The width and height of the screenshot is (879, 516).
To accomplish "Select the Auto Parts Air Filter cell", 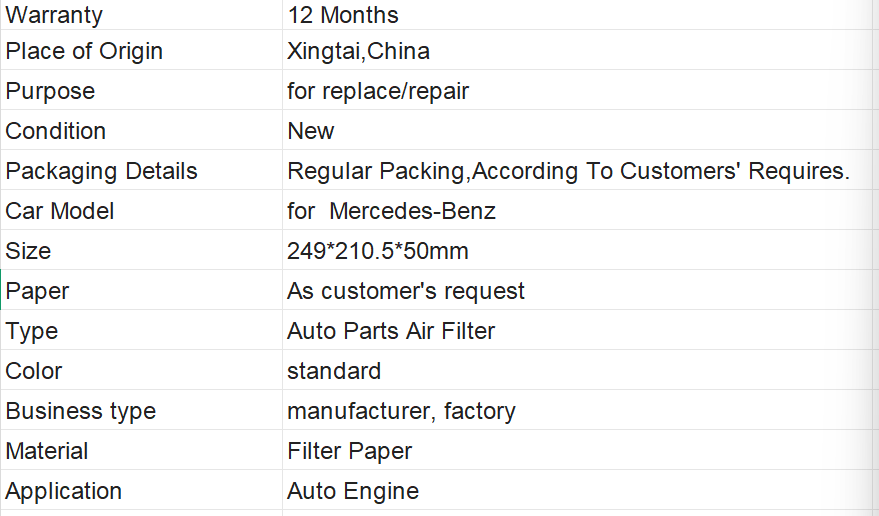I will pyautogui.click(x=577, y=330).
